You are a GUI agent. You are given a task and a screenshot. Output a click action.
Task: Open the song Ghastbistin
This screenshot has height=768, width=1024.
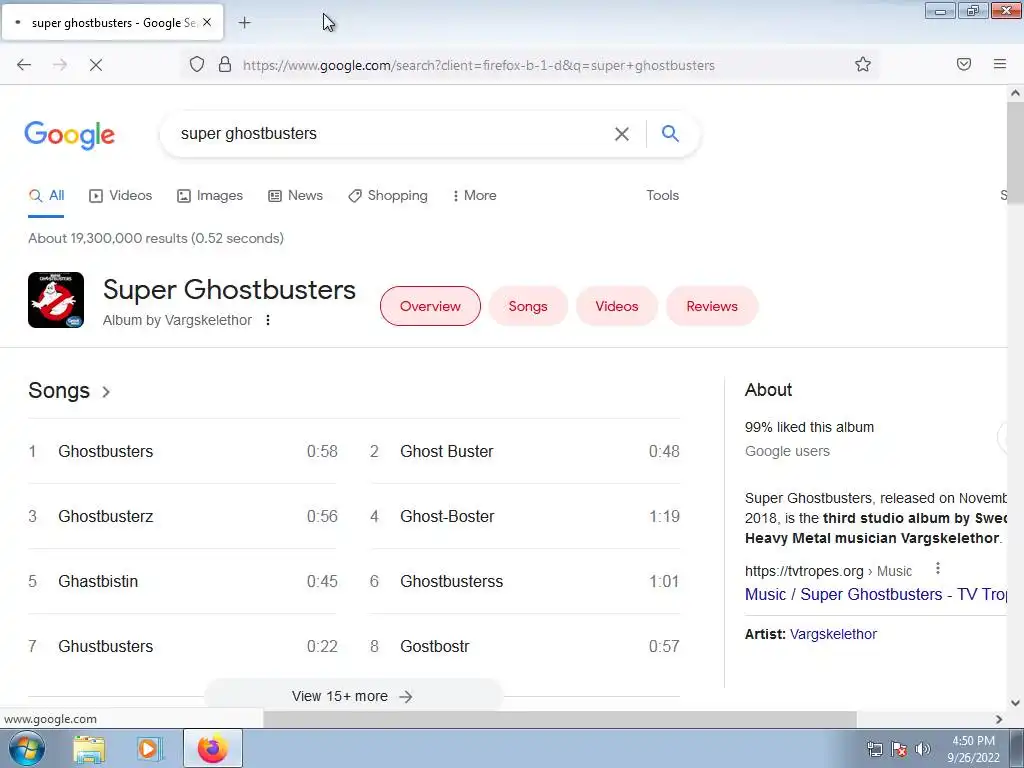(x=183, y=581)
